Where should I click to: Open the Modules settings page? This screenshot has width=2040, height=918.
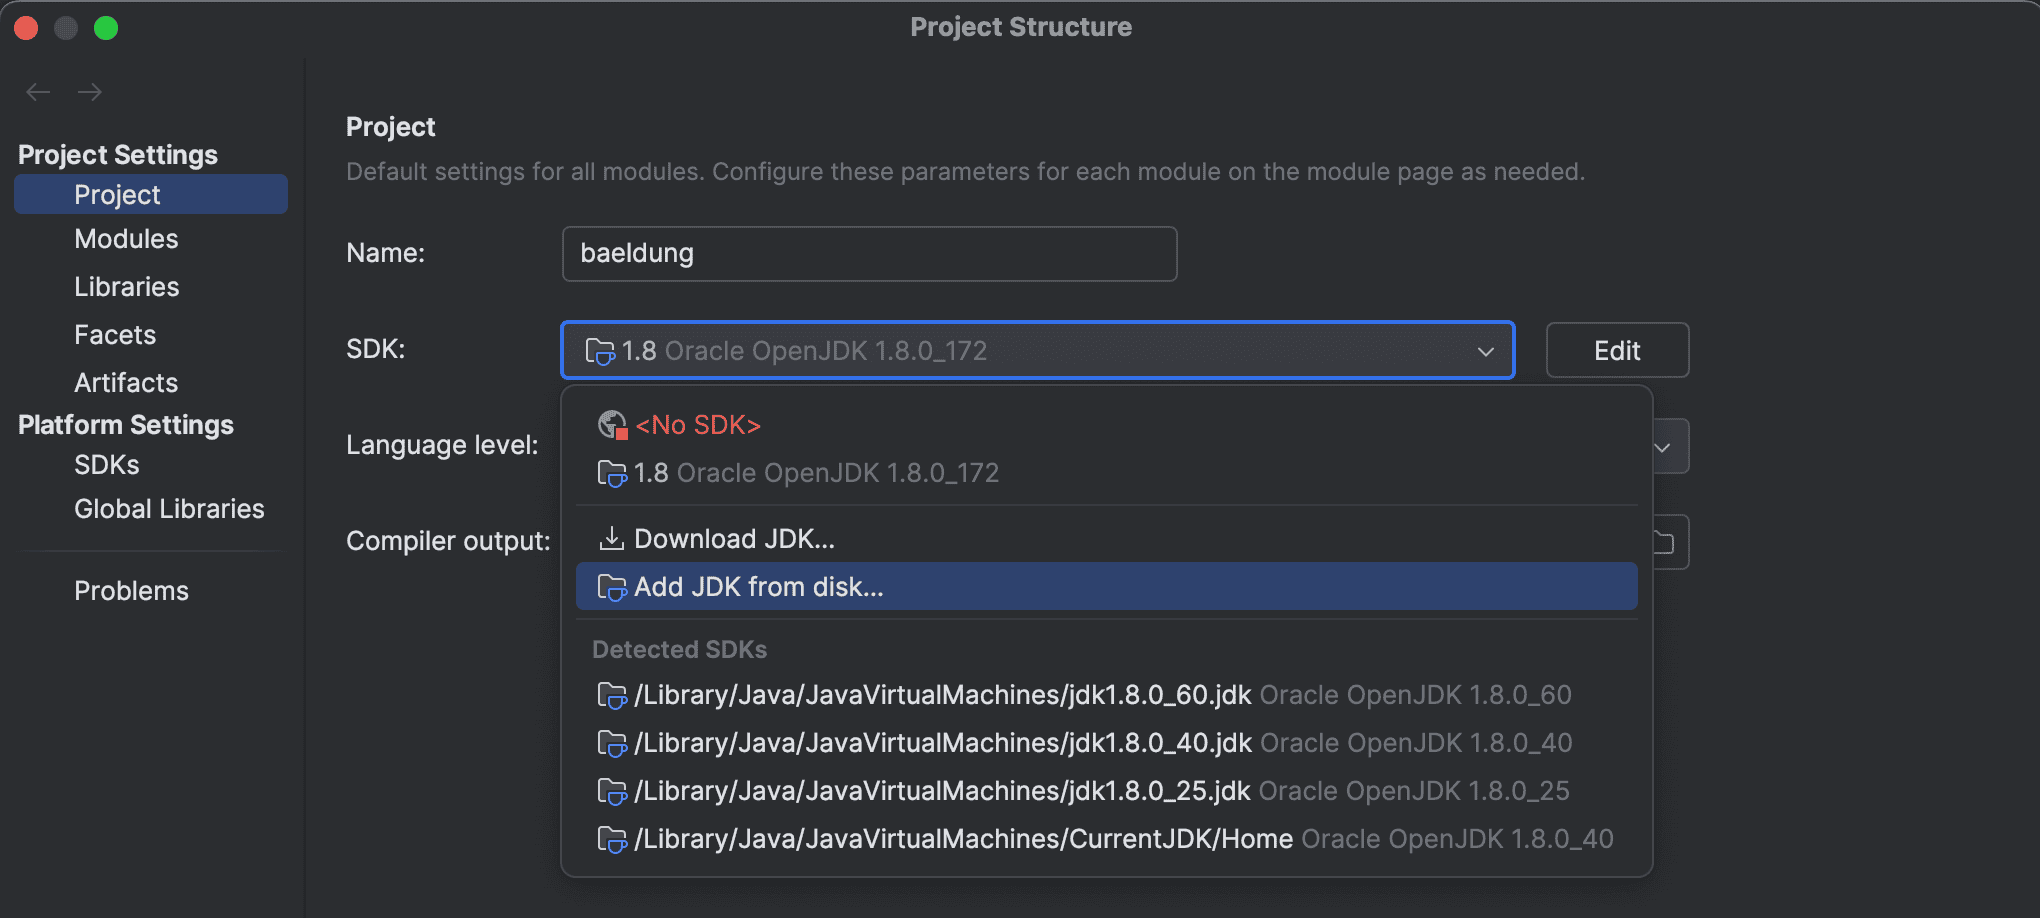tap(126, 239)
